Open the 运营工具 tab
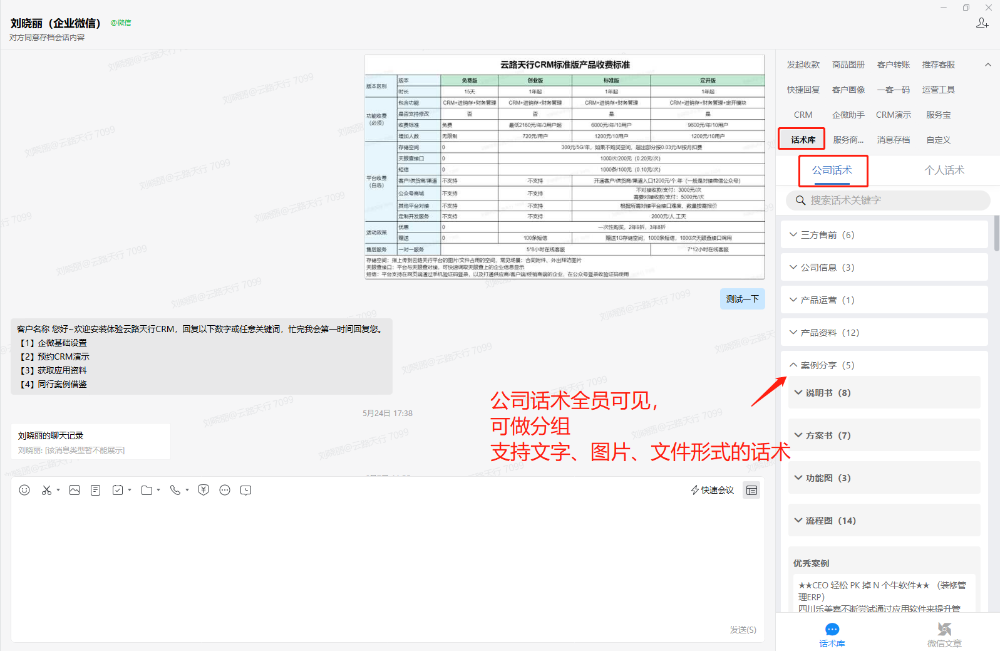The height and width of the screenshot is (651, 1000). click(x=939, y=89)
